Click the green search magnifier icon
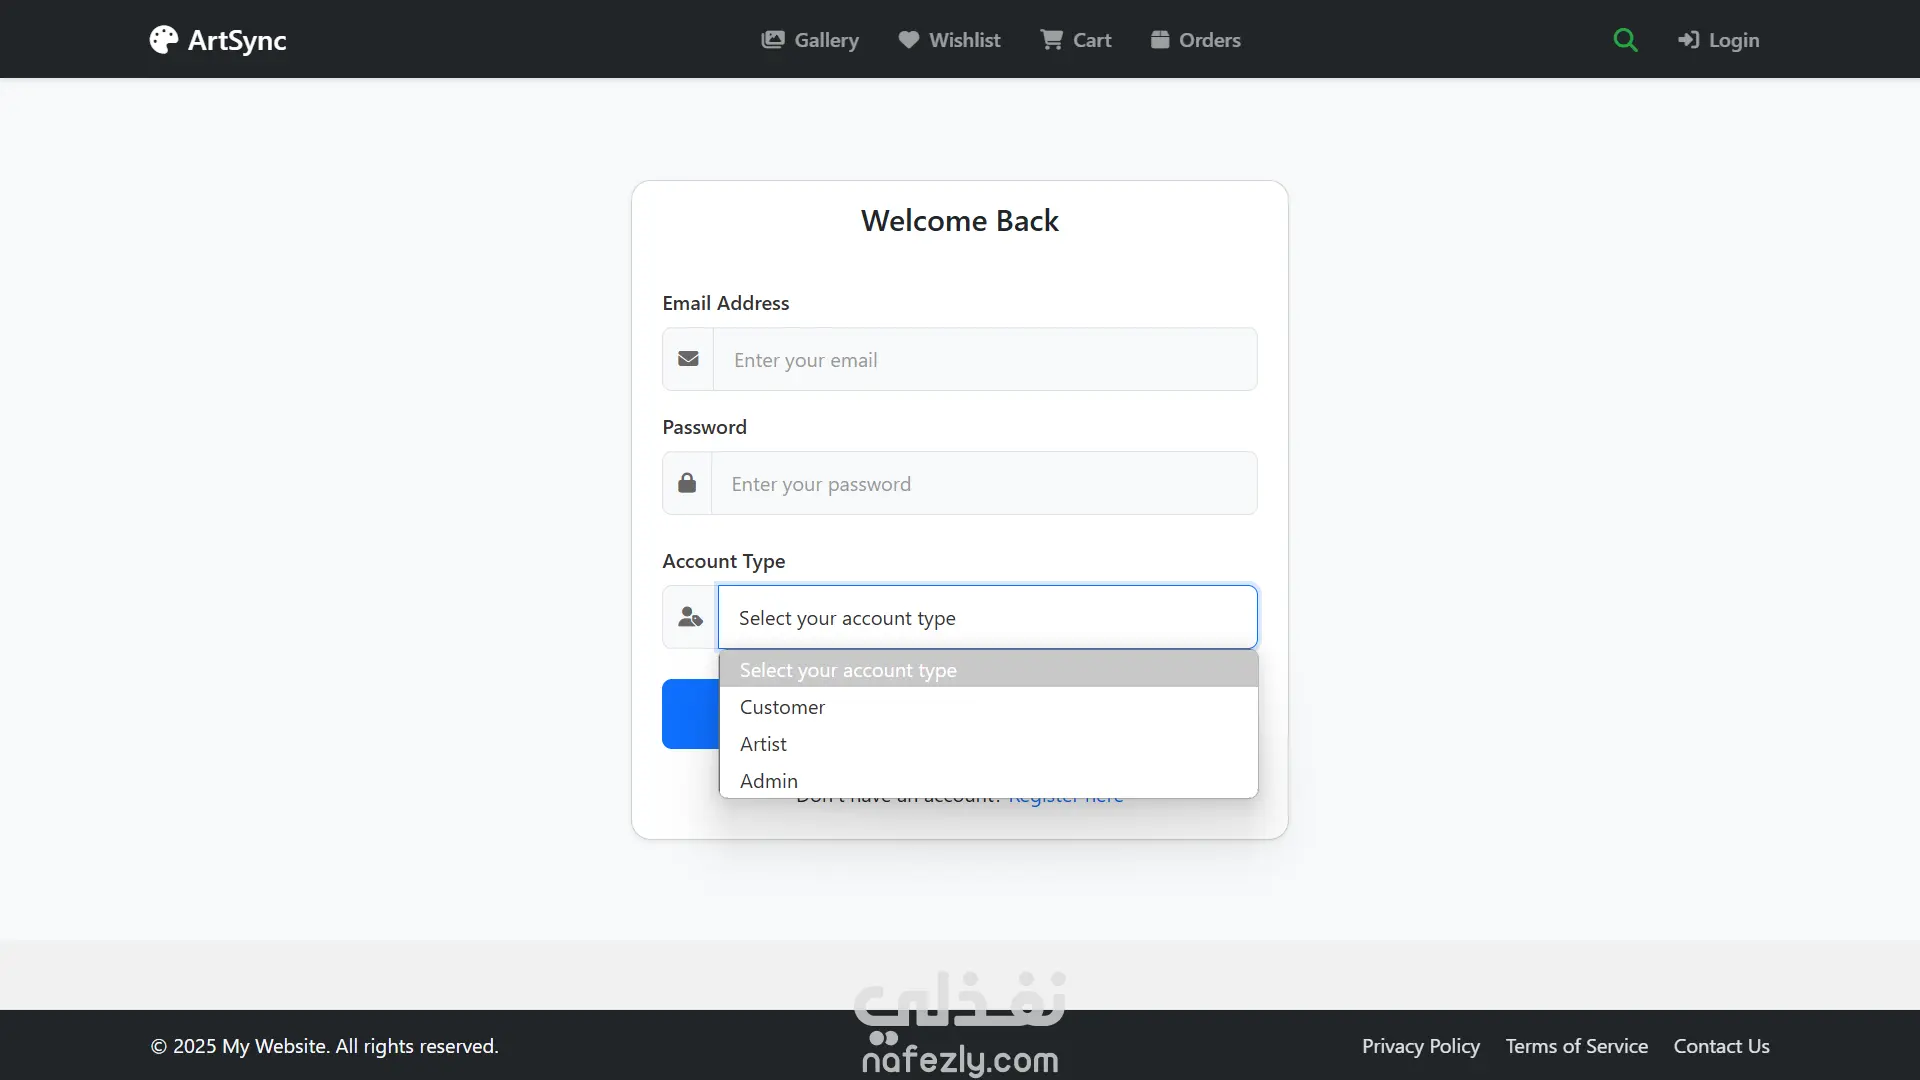Screen dimensions: 1920x1080 click(1625, 40)
